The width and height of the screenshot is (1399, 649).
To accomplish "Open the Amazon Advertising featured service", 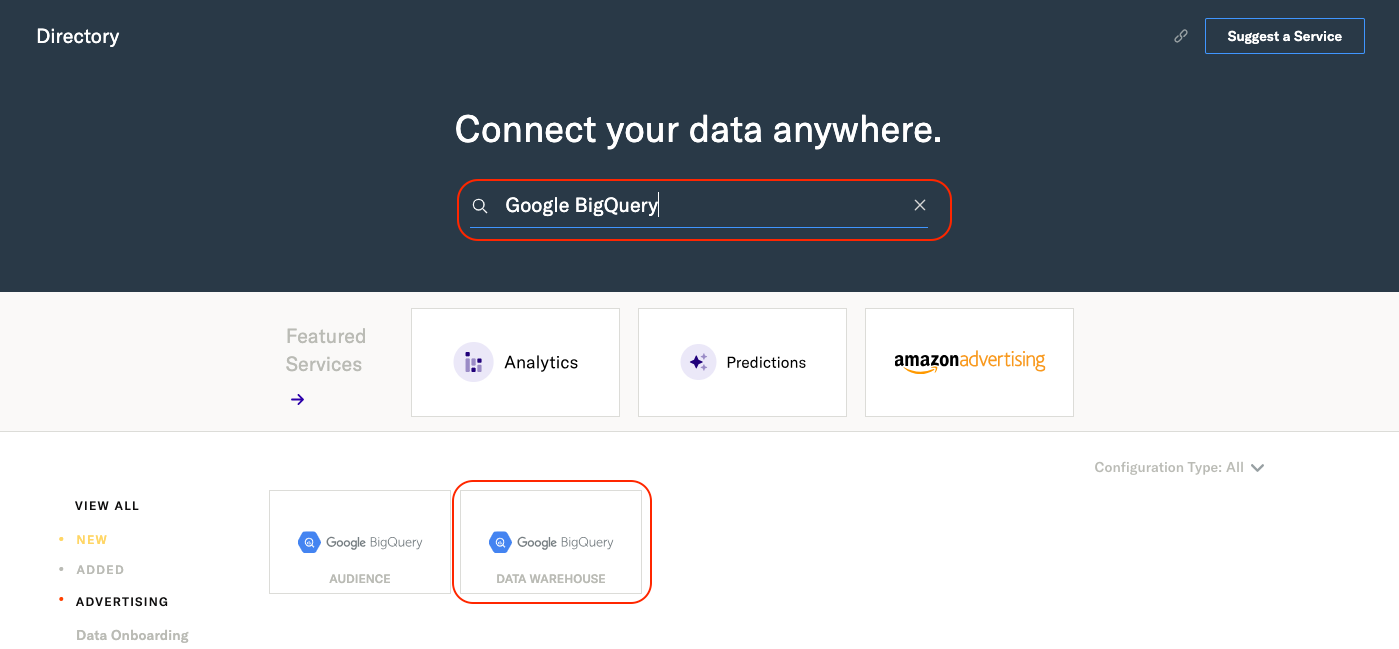I will click(x=969, y=362).
